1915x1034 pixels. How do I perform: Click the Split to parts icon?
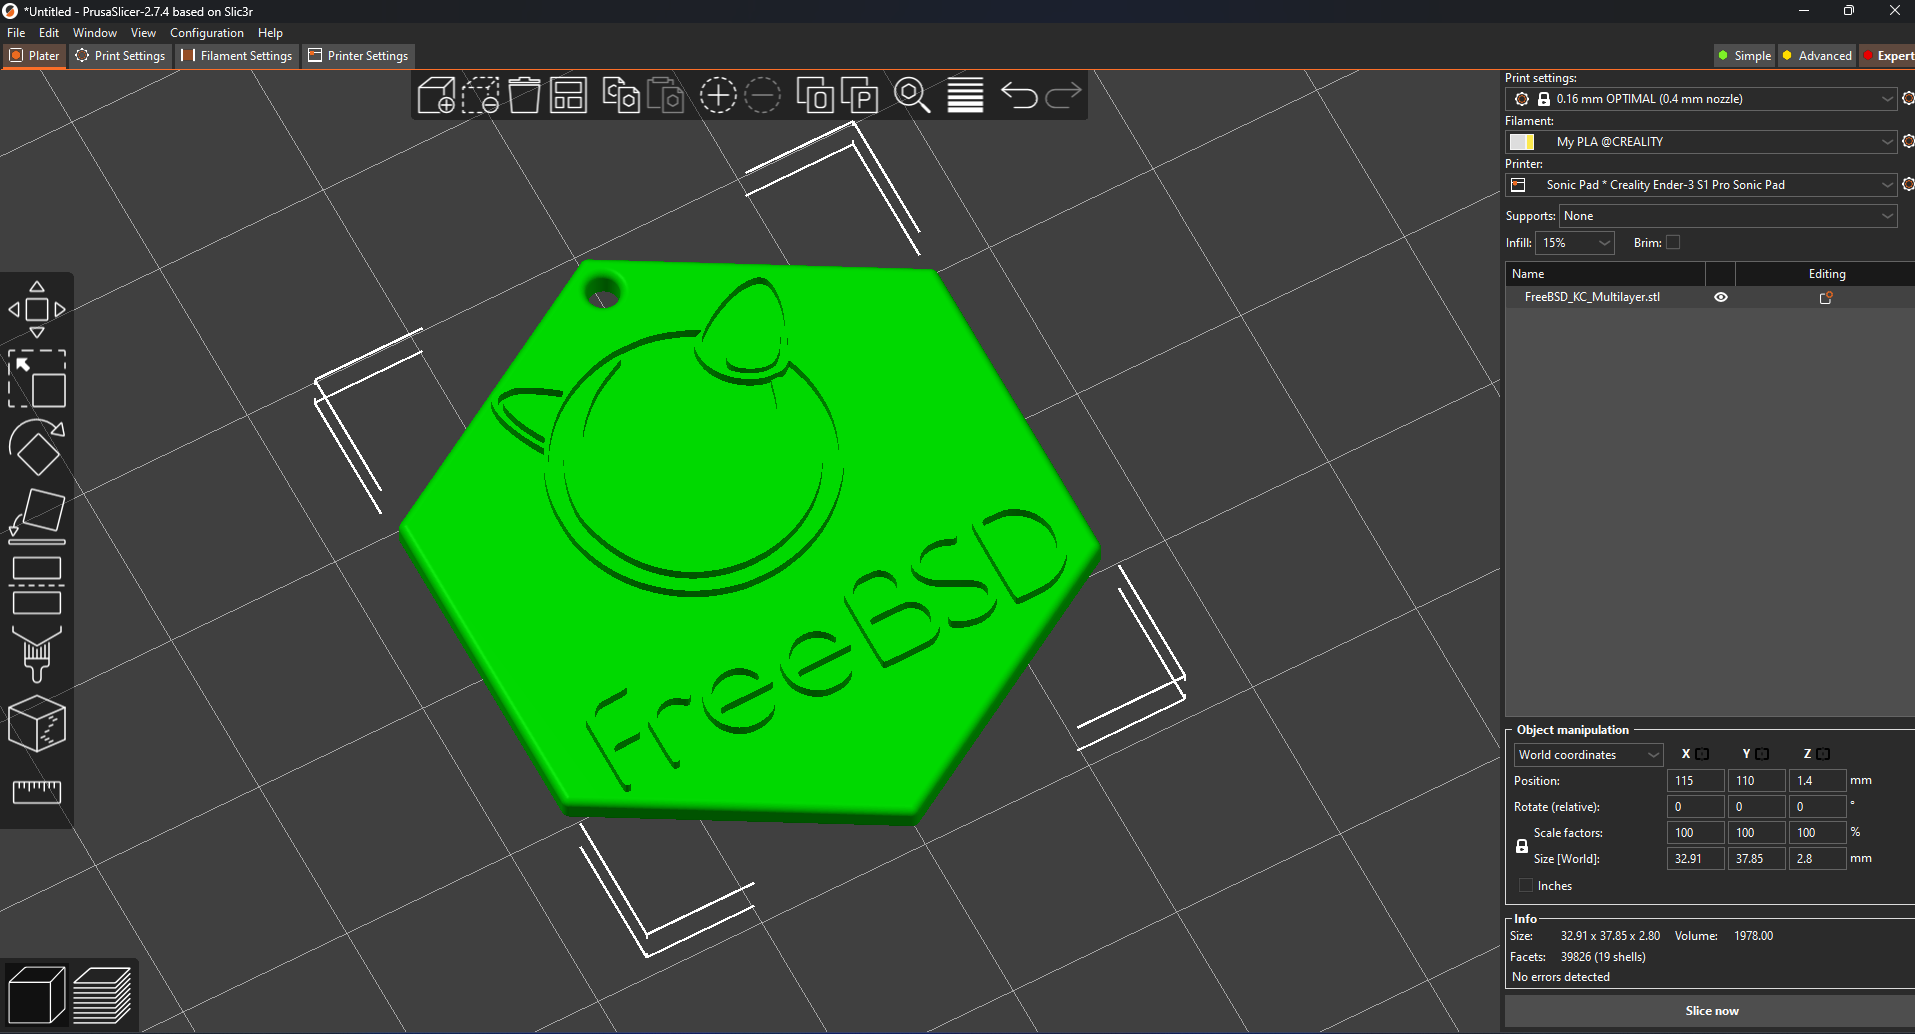(x=859, y=96)
